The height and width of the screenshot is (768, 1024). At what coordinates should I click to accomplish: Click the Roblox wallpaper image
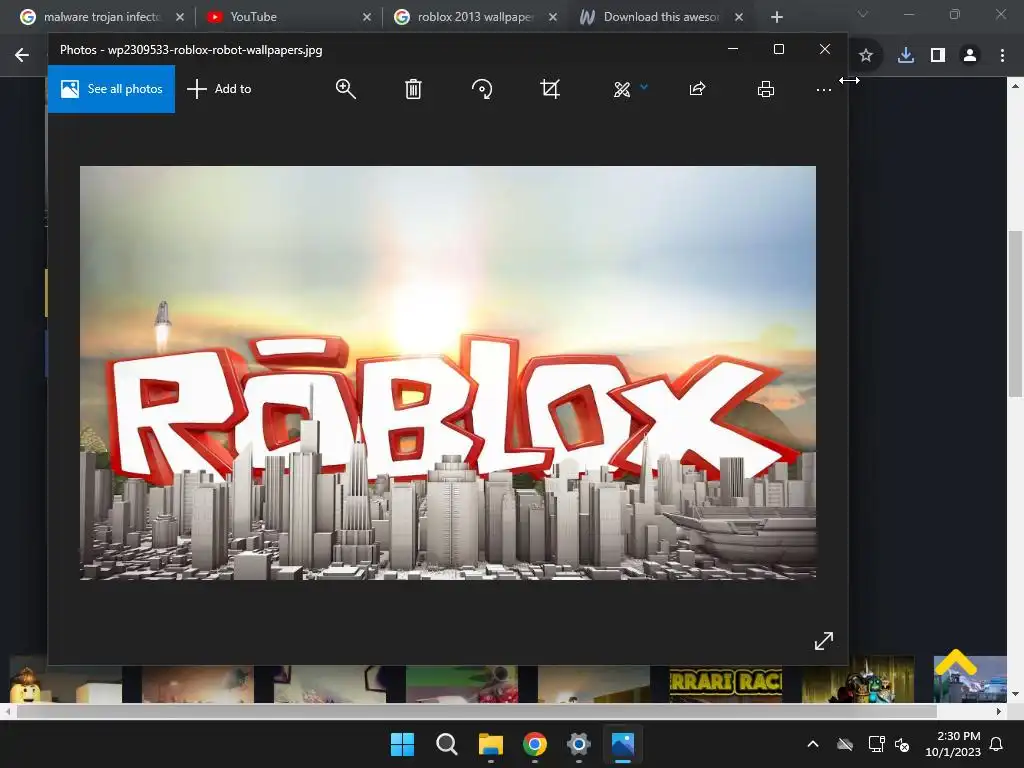tap(447, 372)
